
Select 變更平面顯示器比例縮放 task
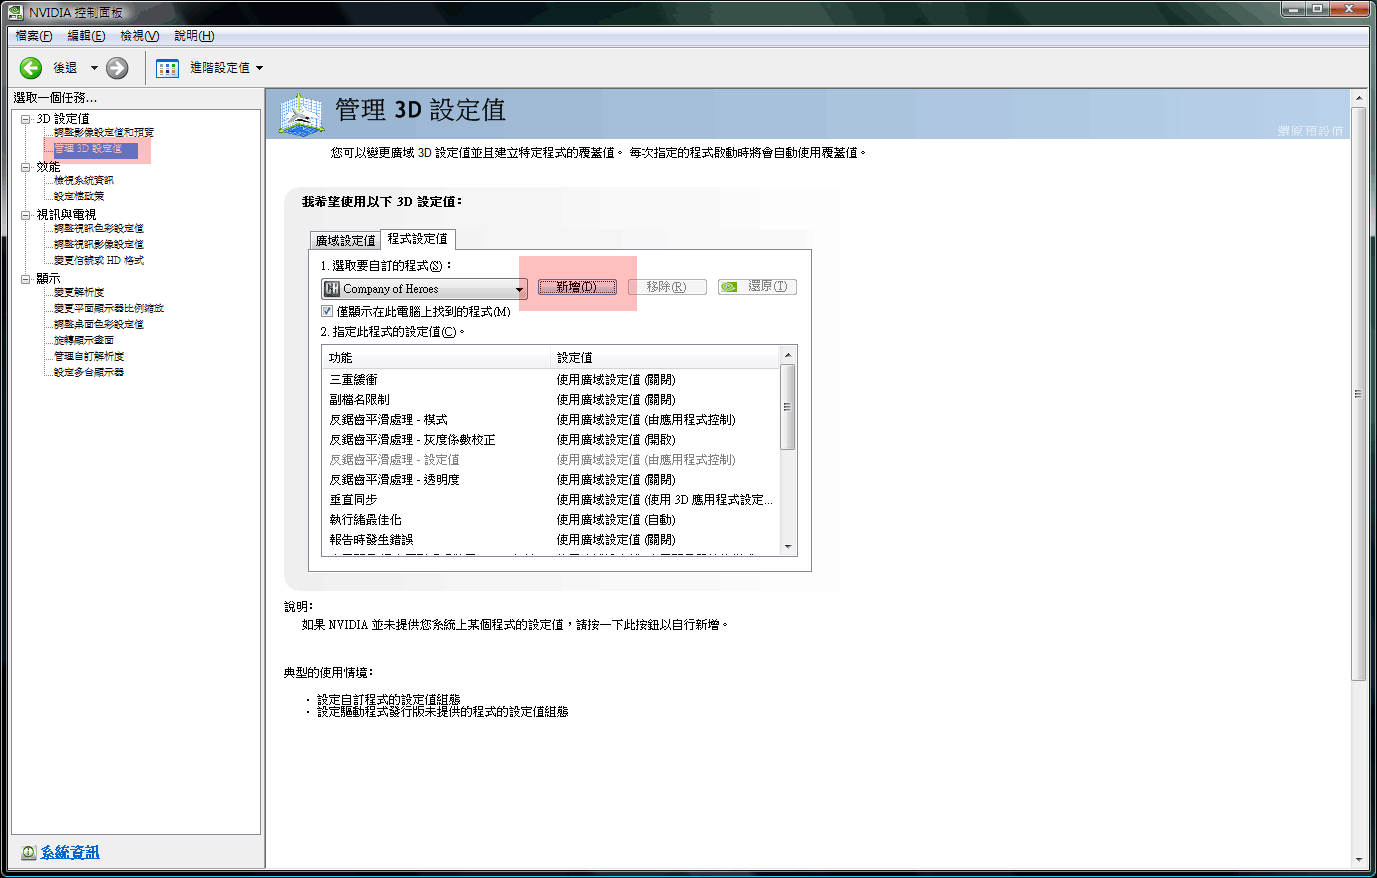pos(109,309)
